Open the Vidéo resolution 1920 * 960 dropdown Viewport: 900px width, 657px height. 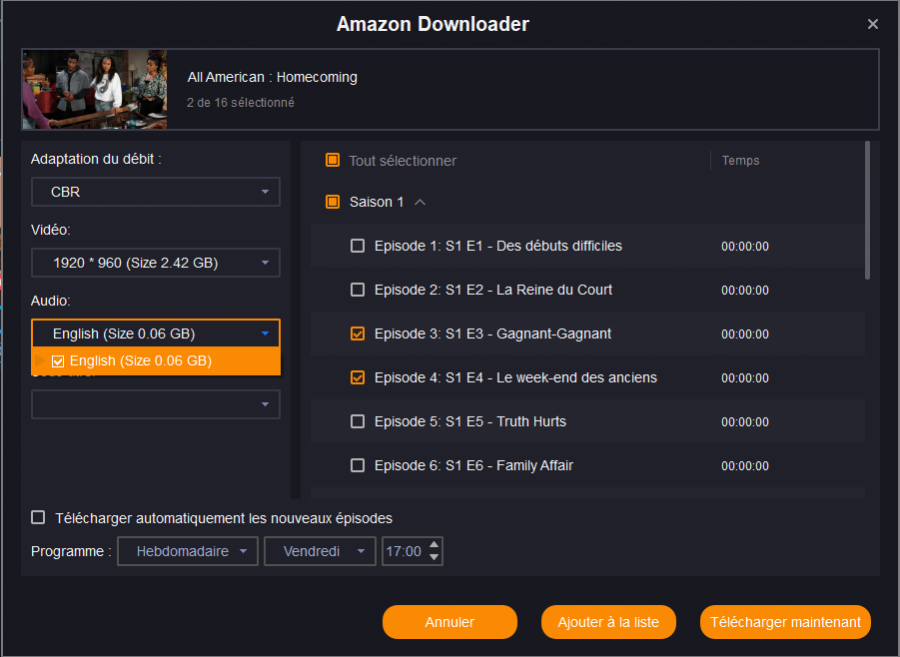pyautogui.click(x=156, y=263)
